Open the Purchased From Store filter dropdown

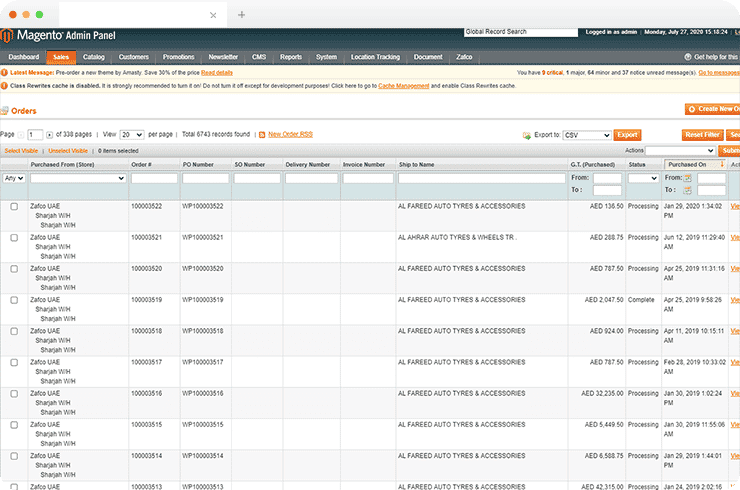pos(78,178)
